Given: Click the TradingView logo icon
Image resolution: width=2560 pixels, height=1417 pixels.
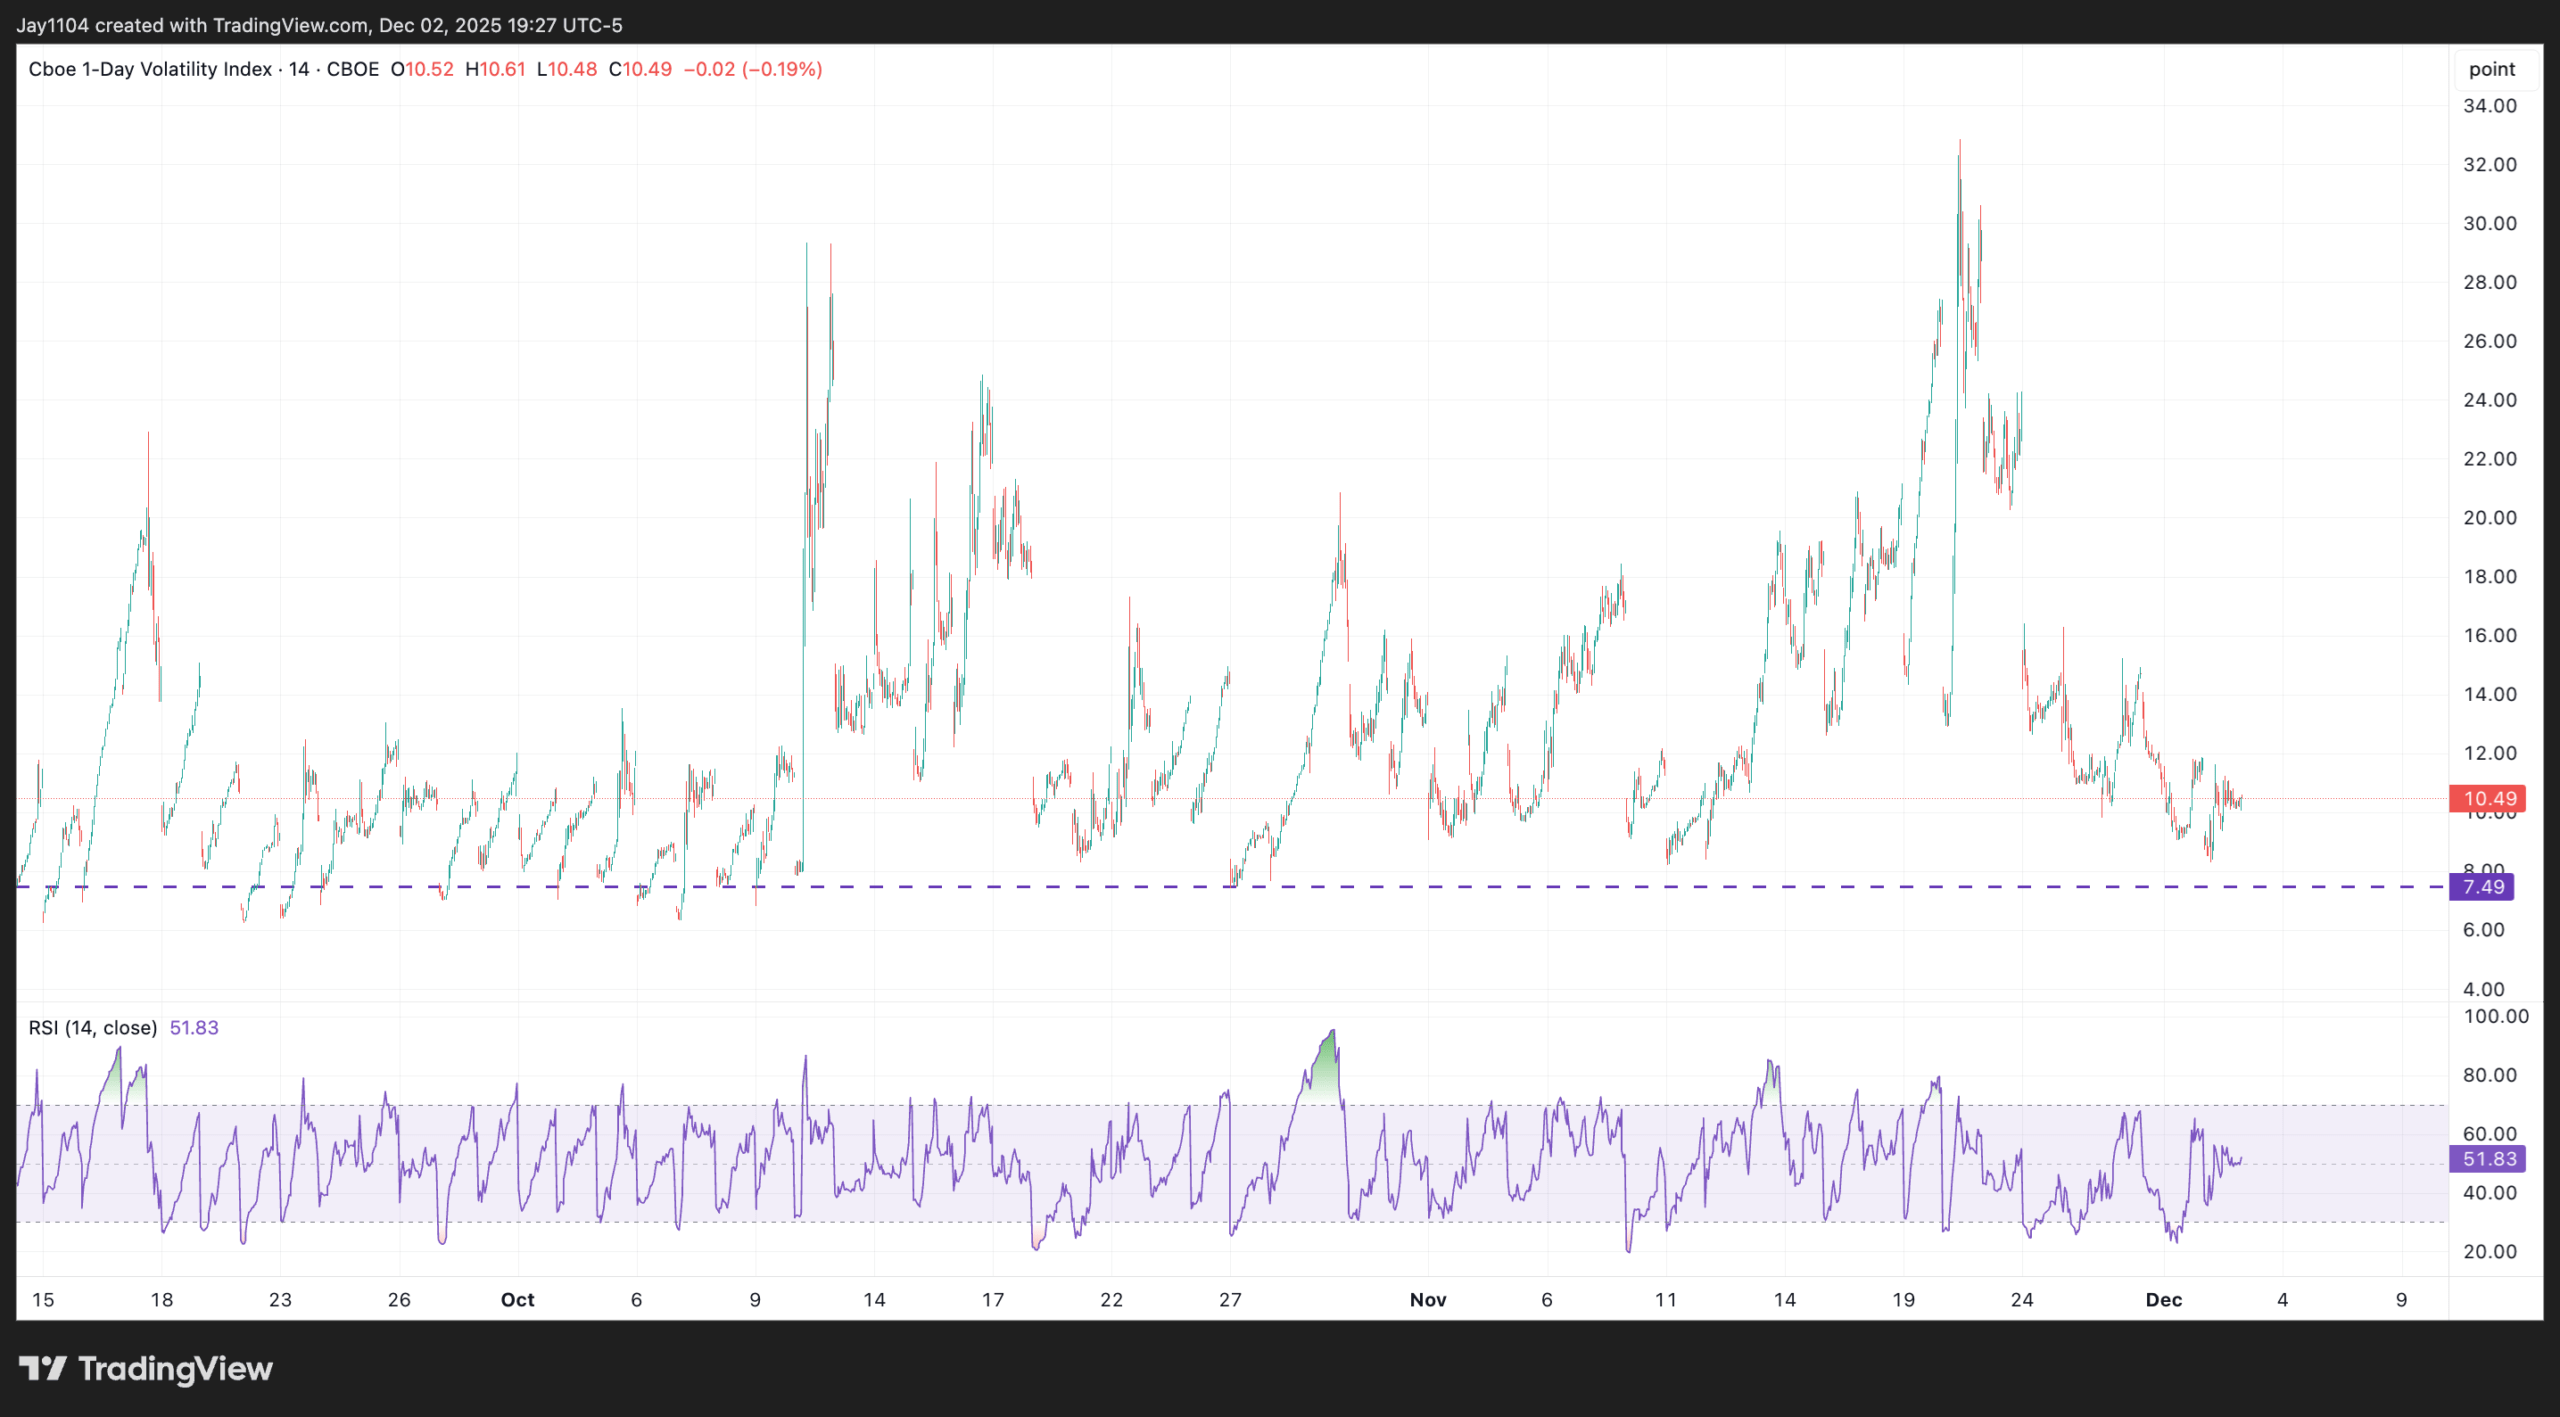Looking at the screenshot, I should click(x=42, y=1368).
